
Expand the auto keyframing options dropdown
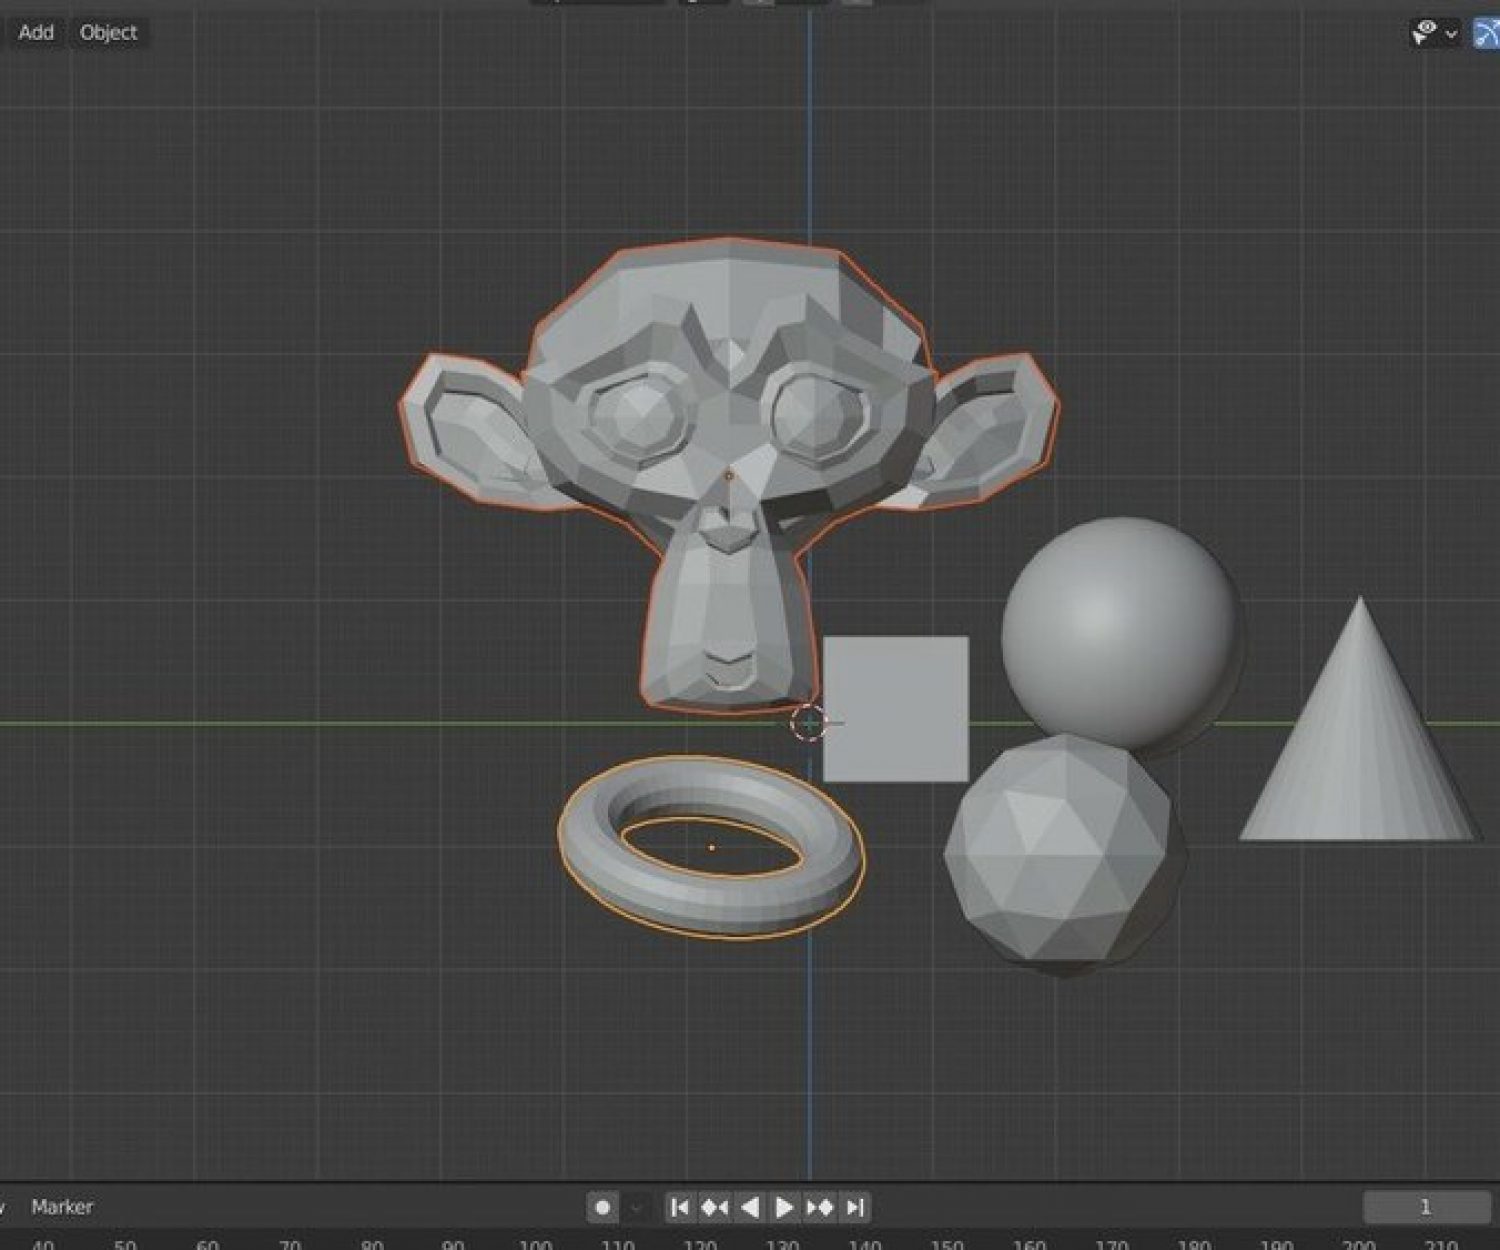pos(636,1207)
